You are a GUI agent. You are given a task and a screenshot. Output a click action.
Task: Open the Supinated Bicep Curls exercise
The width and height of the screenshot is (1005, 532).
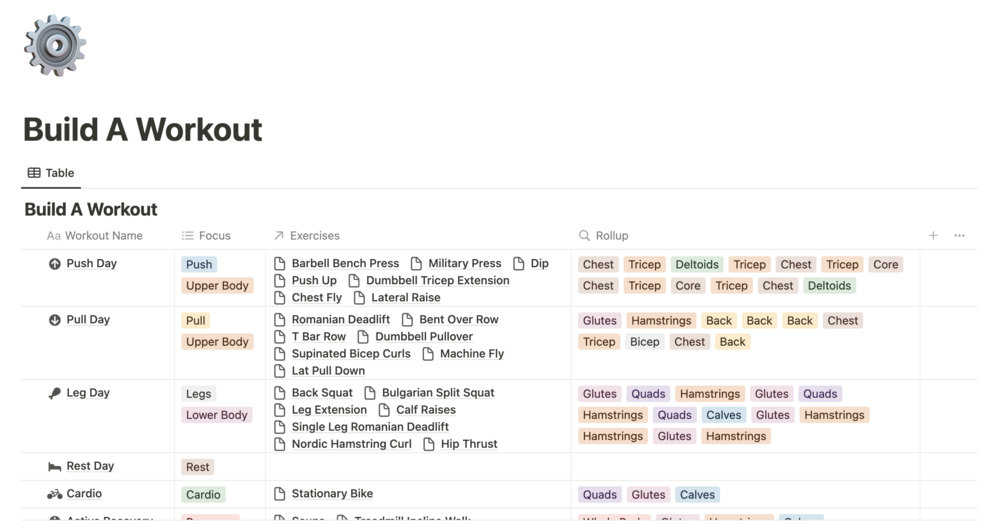[x=351, y=354]
